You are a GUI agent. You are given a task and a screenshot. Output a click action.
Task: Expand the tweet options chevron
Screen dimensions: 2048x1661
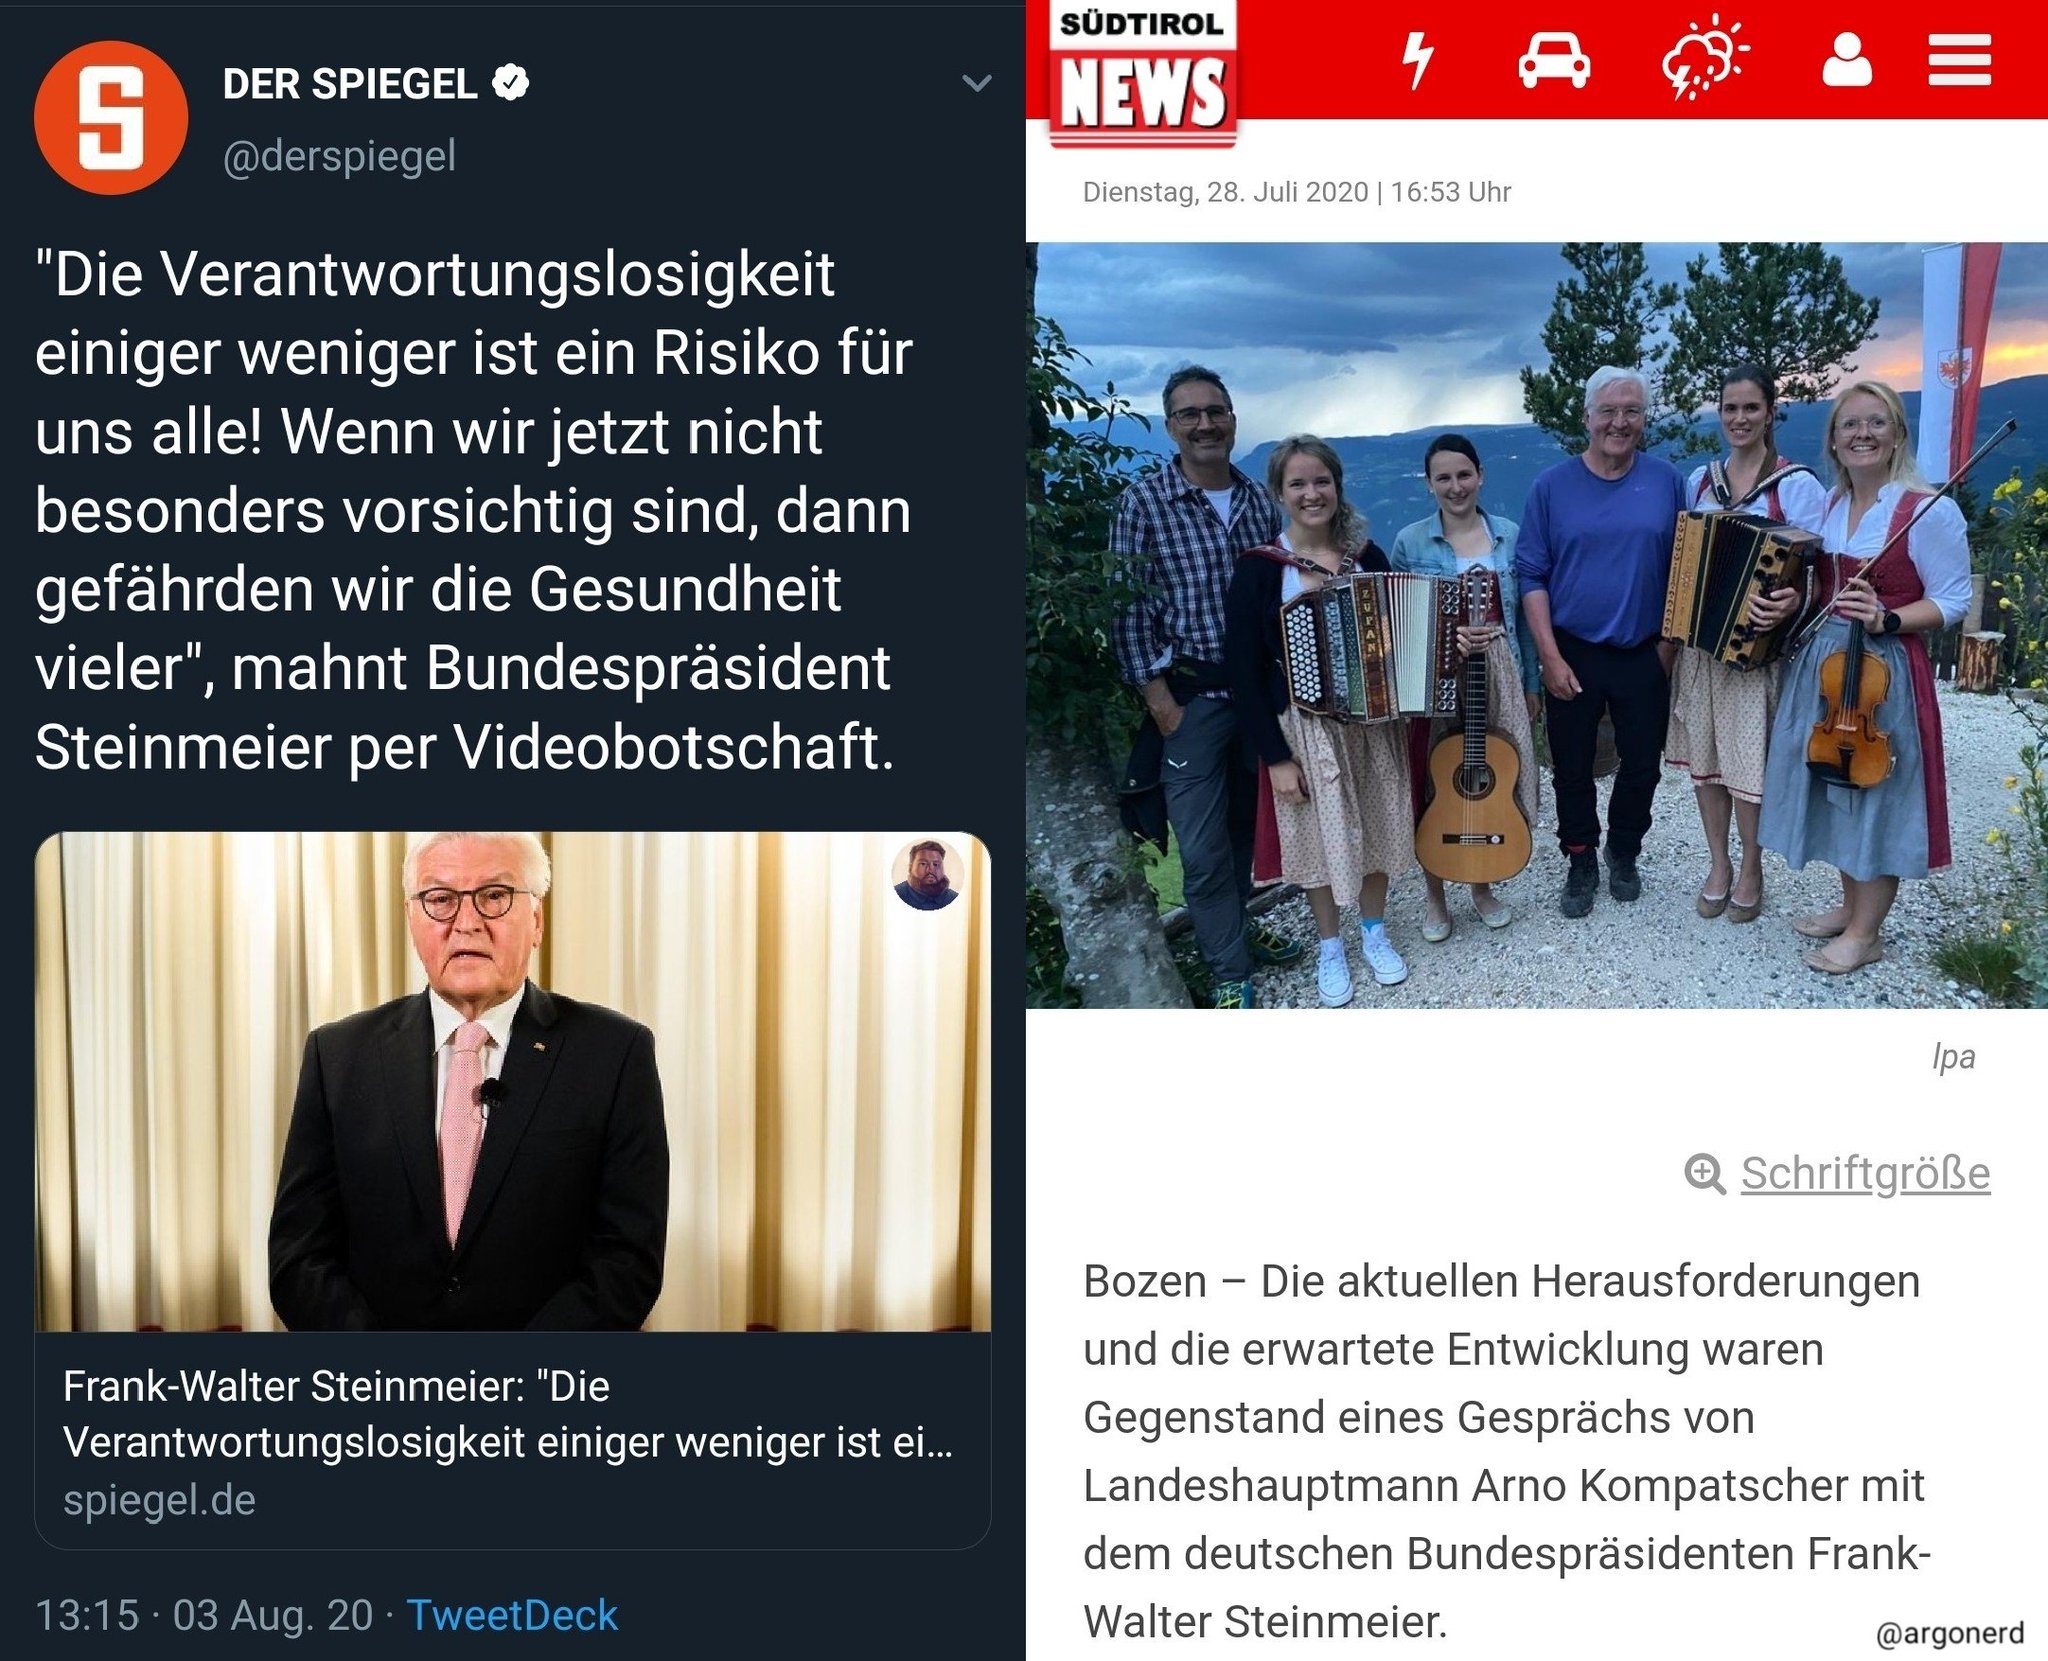tap(976, 83)
